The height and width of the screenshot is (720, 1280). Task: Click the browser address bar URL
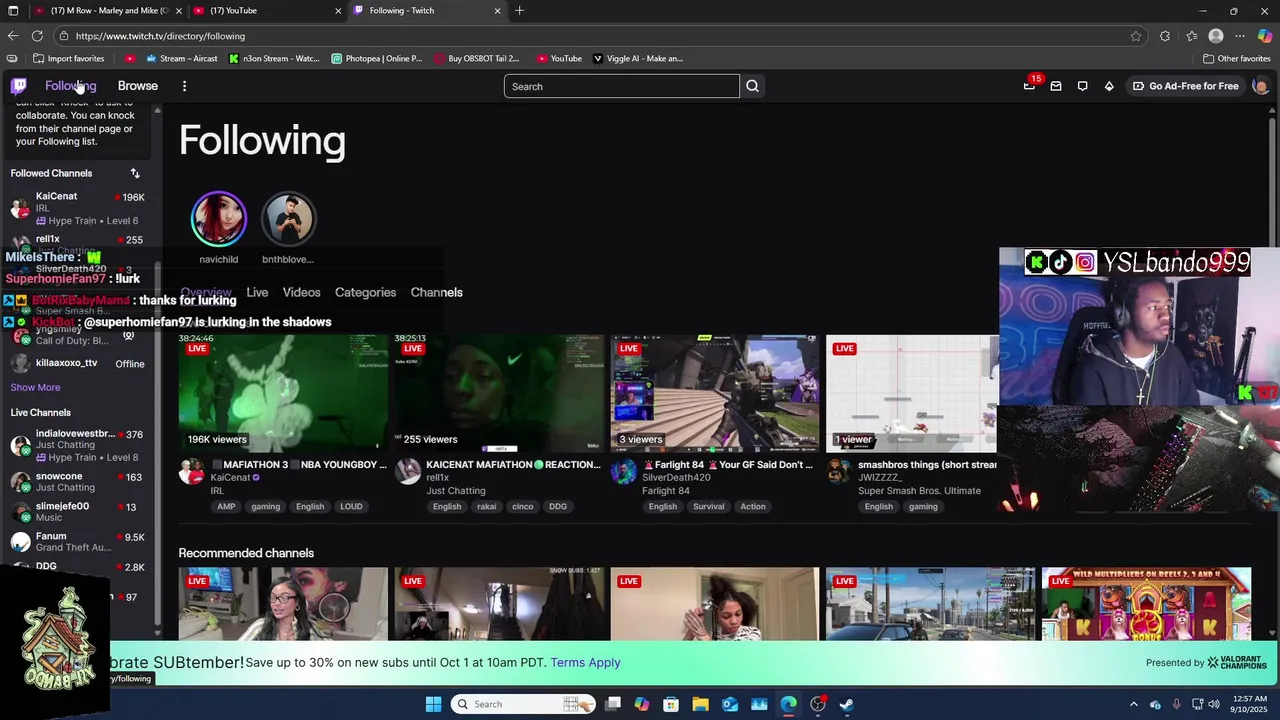click(x=160, y=36)
